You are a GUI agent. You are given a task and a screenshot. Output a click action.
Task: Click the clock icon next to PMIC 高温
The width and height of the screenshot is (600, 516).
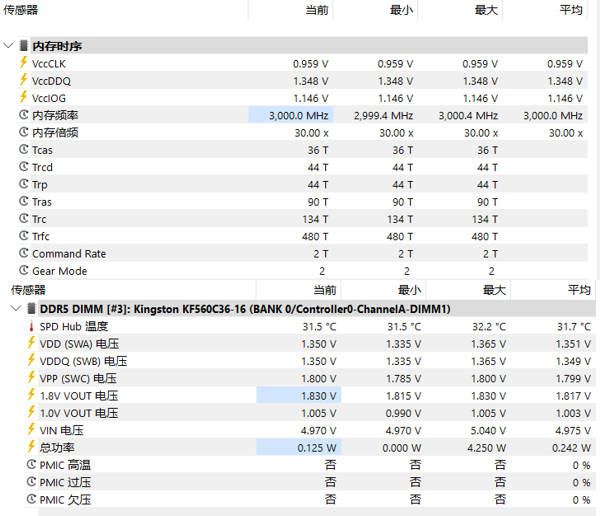[31, 464]
